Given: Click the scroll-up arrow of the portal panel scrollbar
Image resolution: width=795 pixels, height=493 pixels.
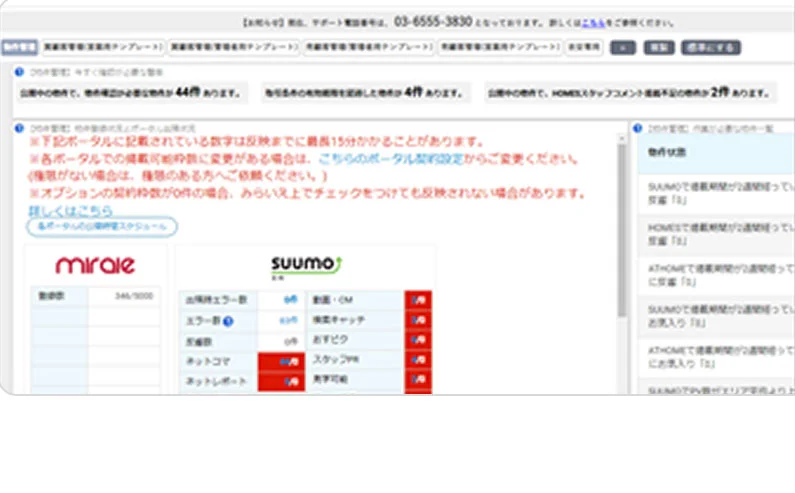Looking at the screenshot, I should click(622, 138).
